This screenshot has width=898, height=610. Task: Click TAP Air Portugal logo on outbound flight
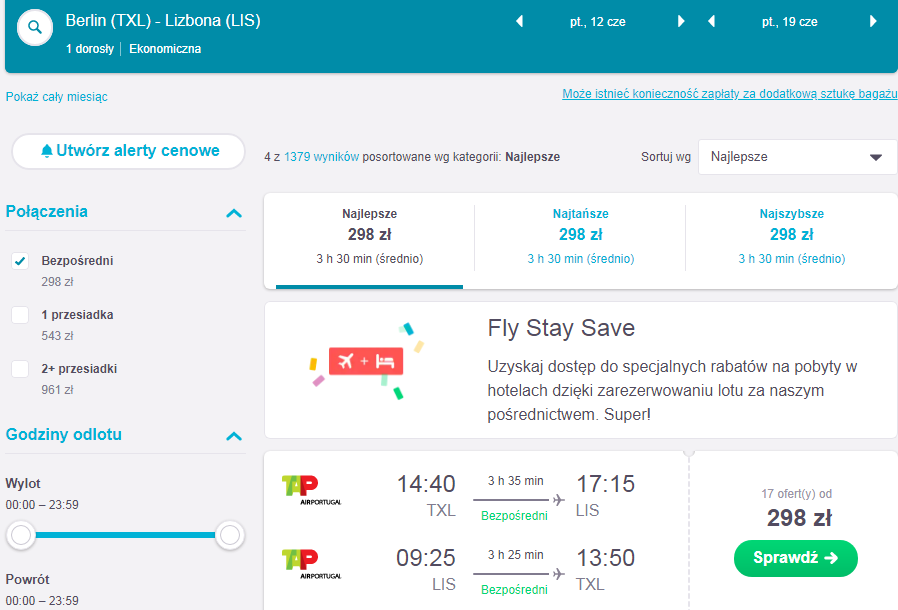[311, 490]
